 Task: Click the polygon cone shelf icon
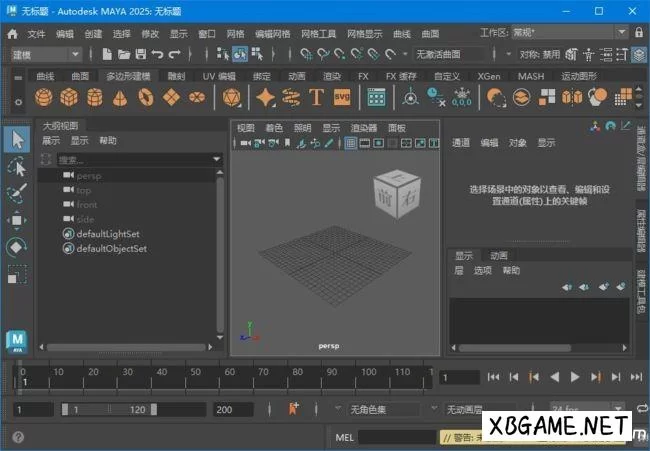pos(119,97)
